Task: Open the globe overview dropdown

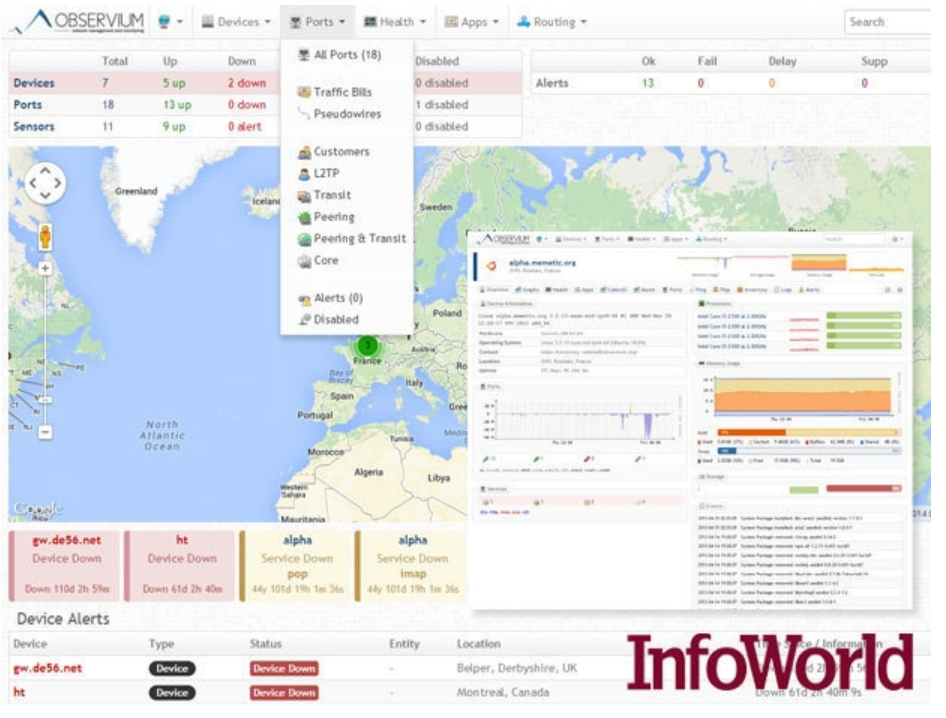Action: point(170,22)
